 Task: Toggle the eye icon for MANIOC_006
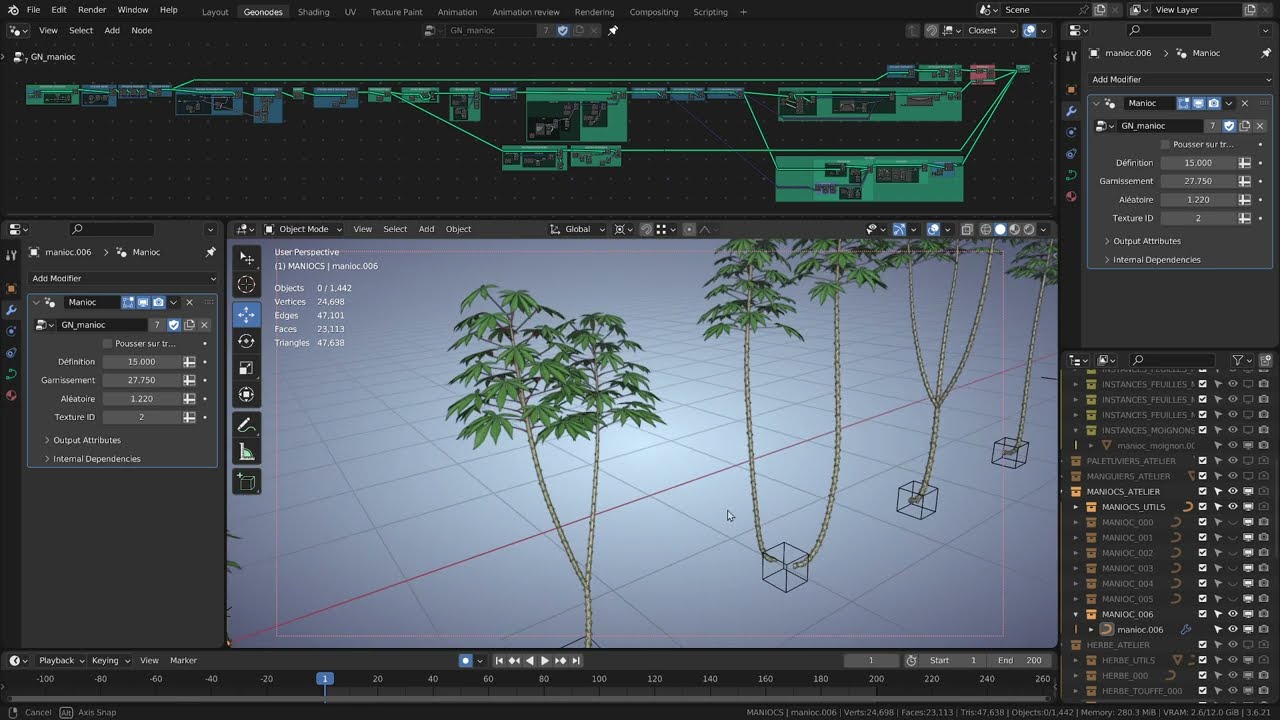click(x=1232, y=614)
